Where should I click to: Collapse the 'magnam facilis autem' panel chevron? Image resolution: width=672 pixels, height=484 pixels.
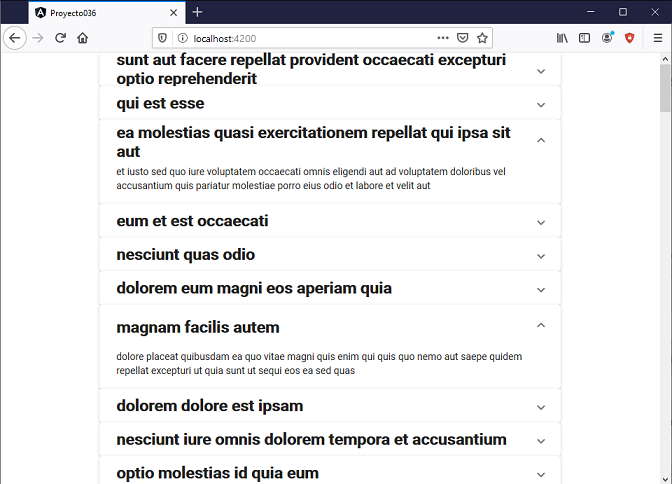point(541,325)
